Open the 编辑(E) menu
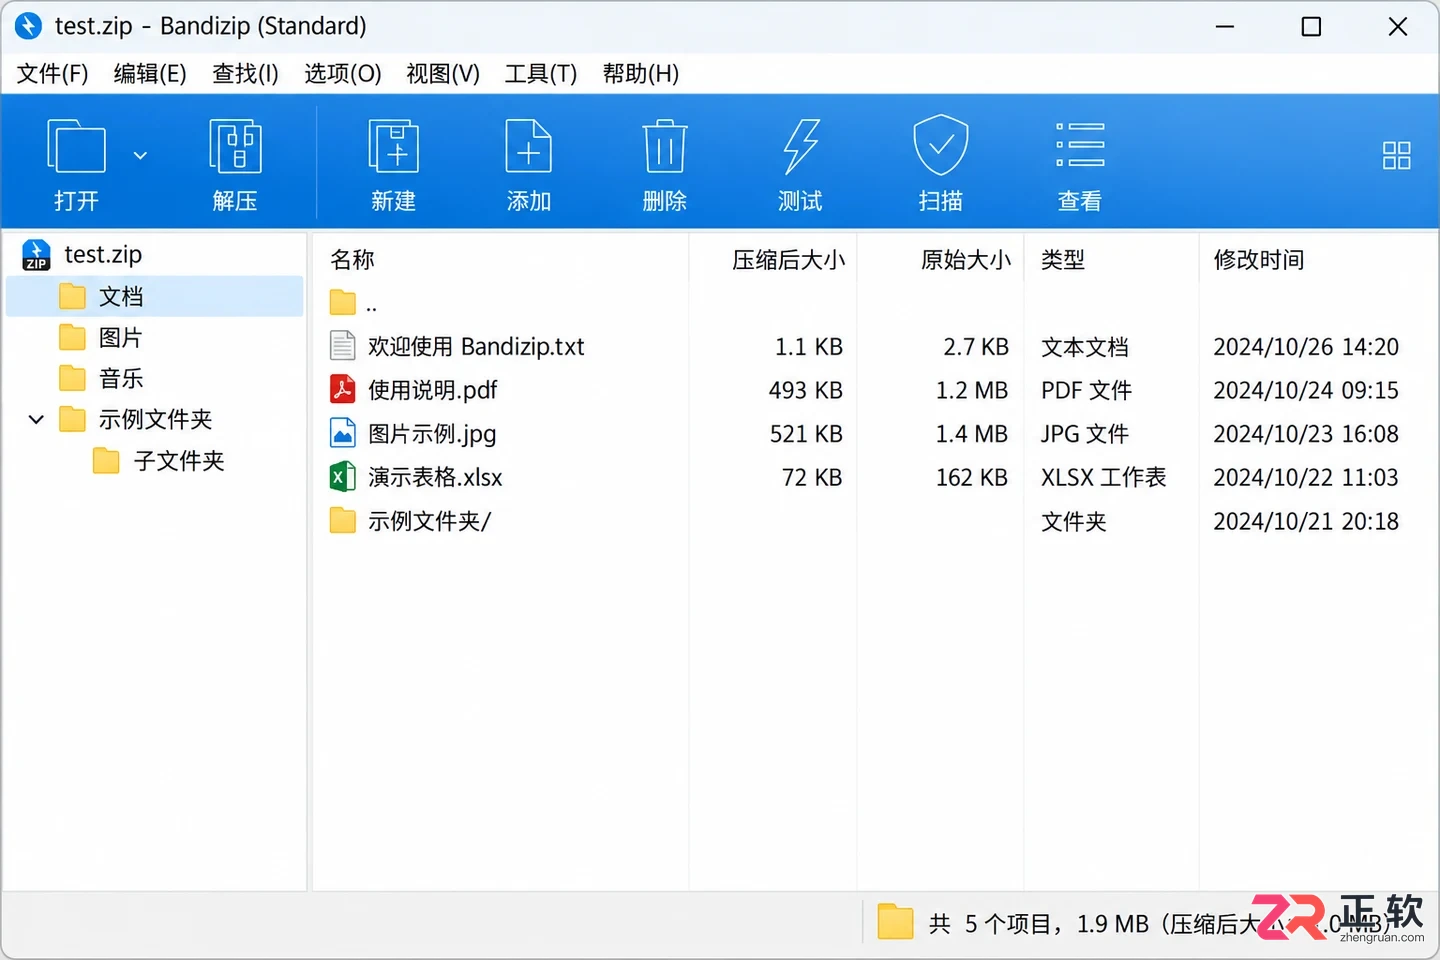Screen dimensions: 1440x960 150,74
